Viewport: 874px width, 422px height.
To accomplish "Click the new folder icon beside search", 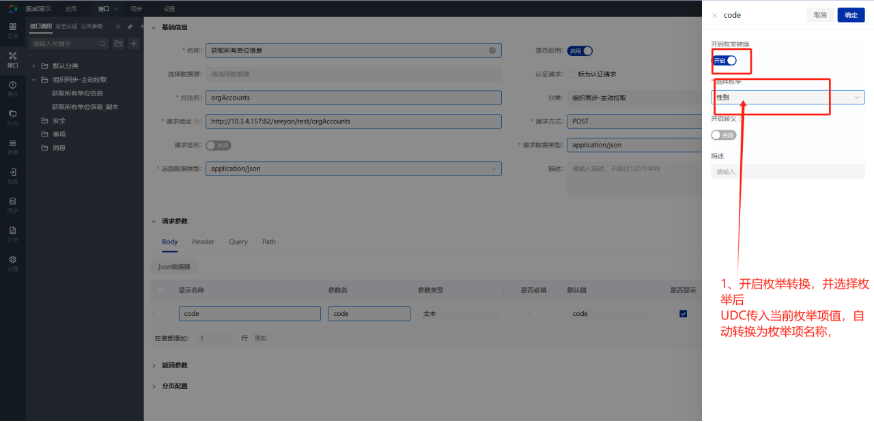I will 119,44.
